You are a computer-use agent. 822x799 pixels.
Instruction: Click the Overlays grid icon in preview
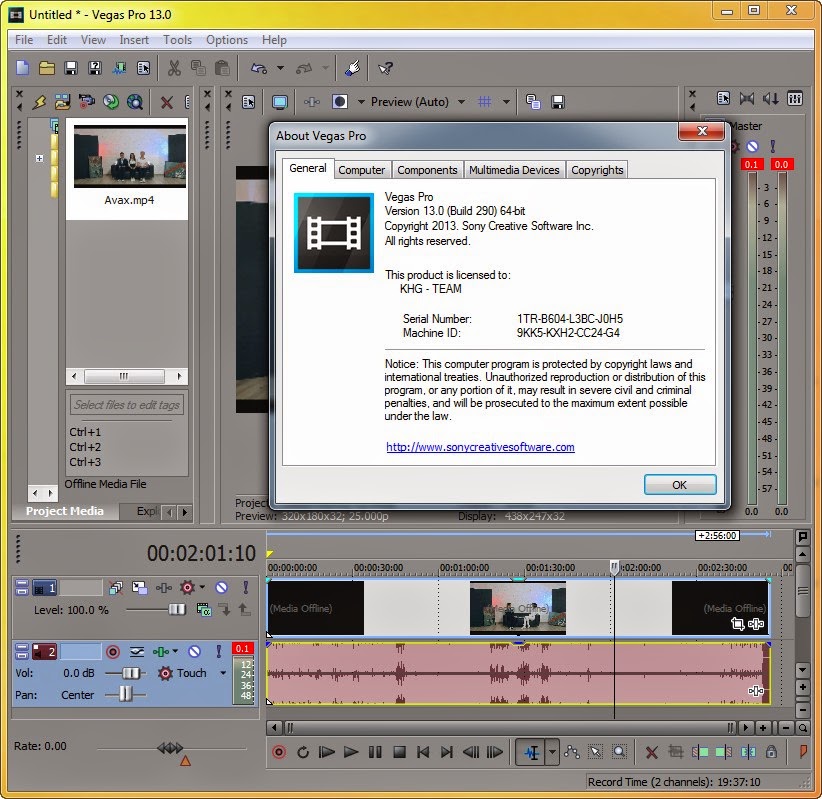click(x=484, y=102)
